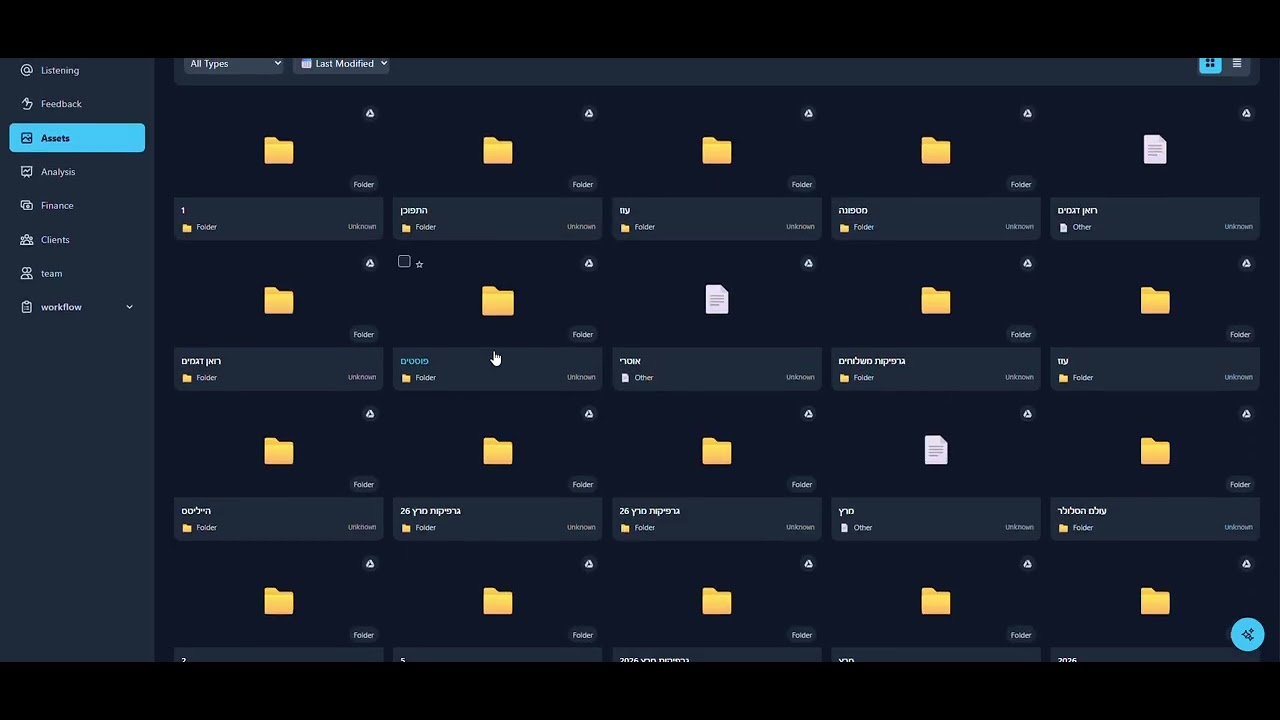Open the מספונה folder title
Viewport: 1280px width, 720px height.
(x=853, y=211)
